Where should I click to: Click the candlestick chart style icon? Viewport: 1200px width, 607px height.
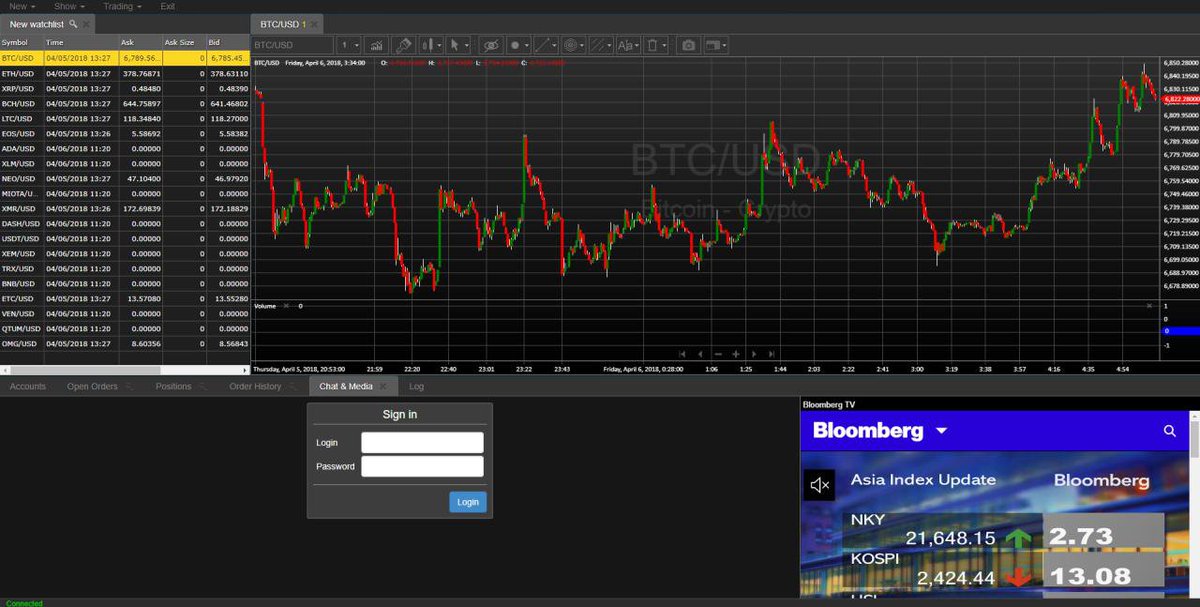[429, 45]
